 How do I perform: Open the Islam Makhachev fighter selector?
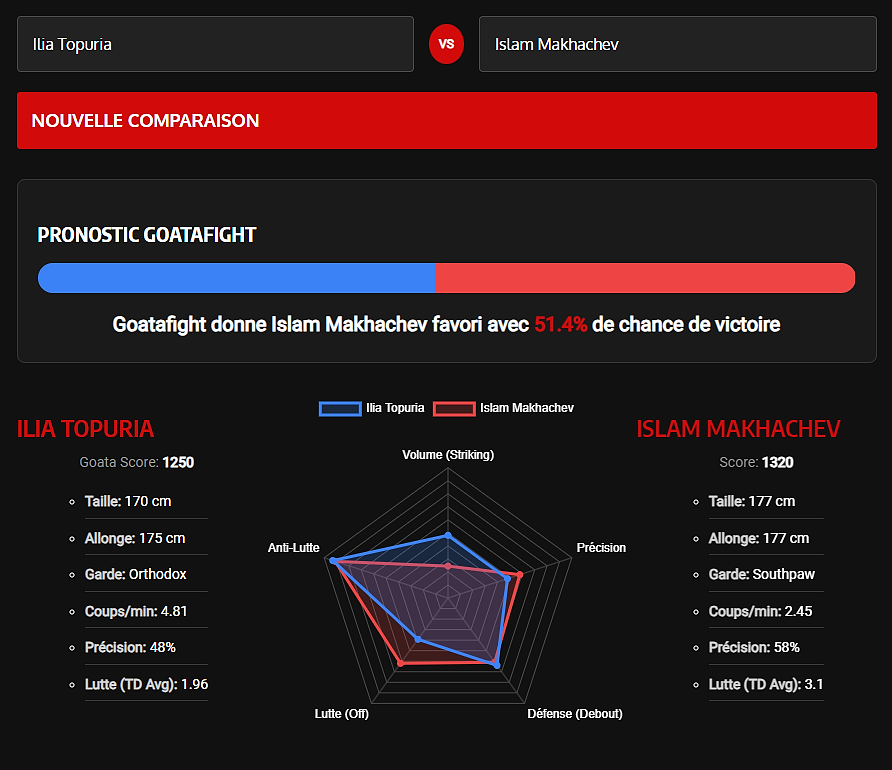pyautogui.click(x=678, y=44)
